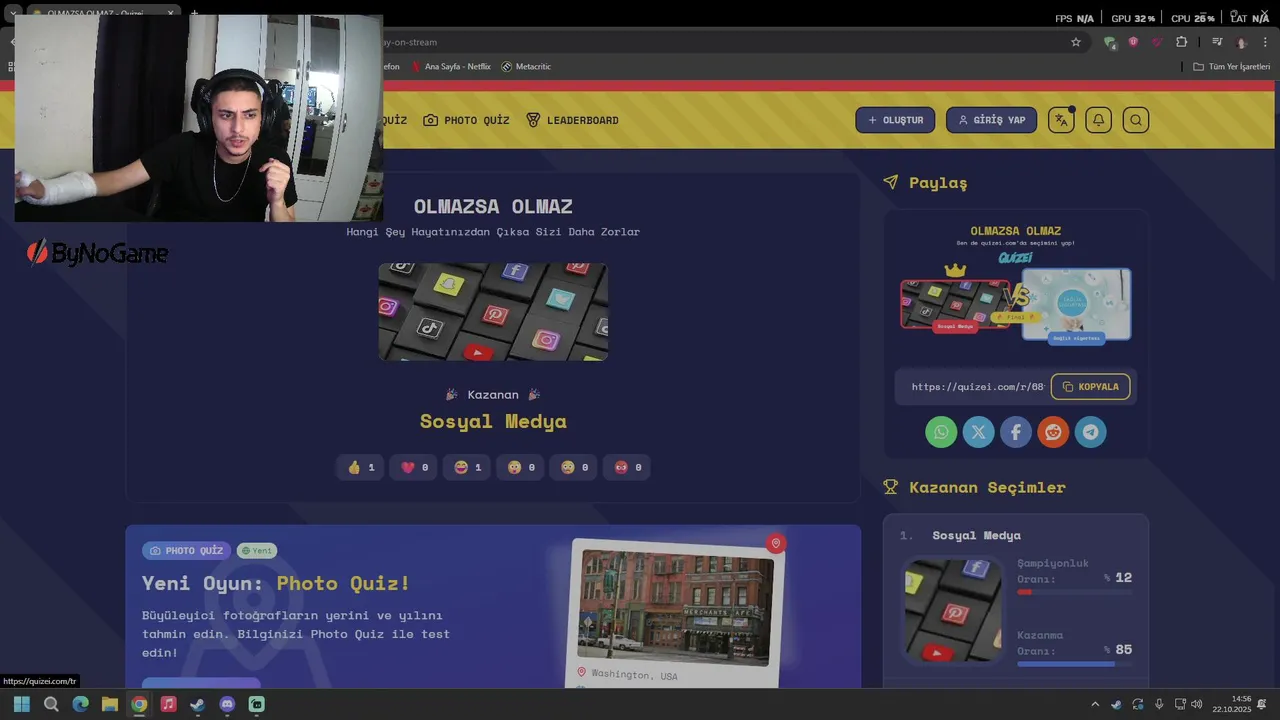React with the fourth emoji showing 0

click(521, 467)
